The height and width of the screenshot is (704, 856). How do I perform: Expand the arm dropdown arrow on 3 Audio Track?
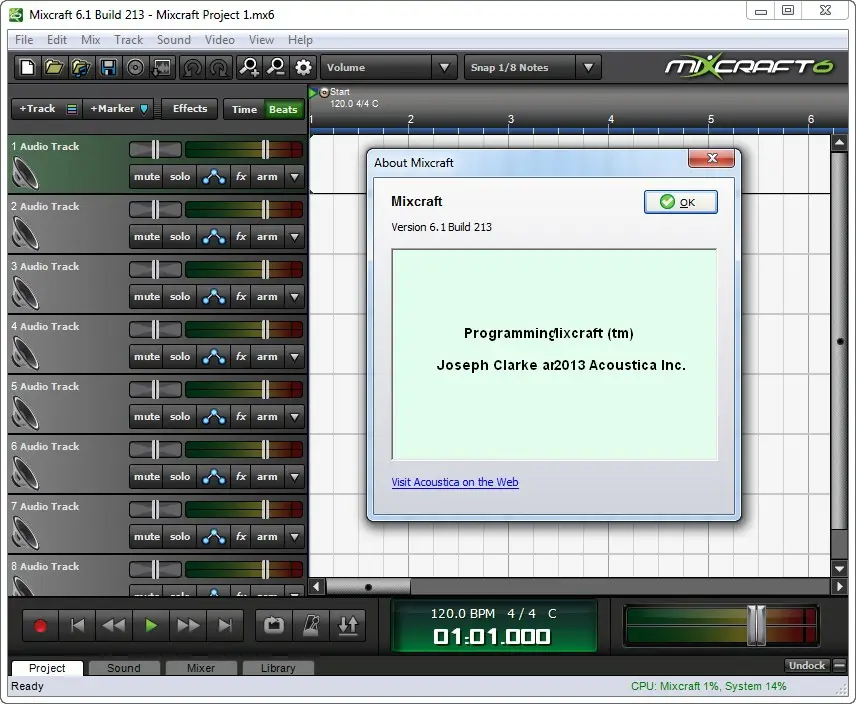tap(294, 297)
